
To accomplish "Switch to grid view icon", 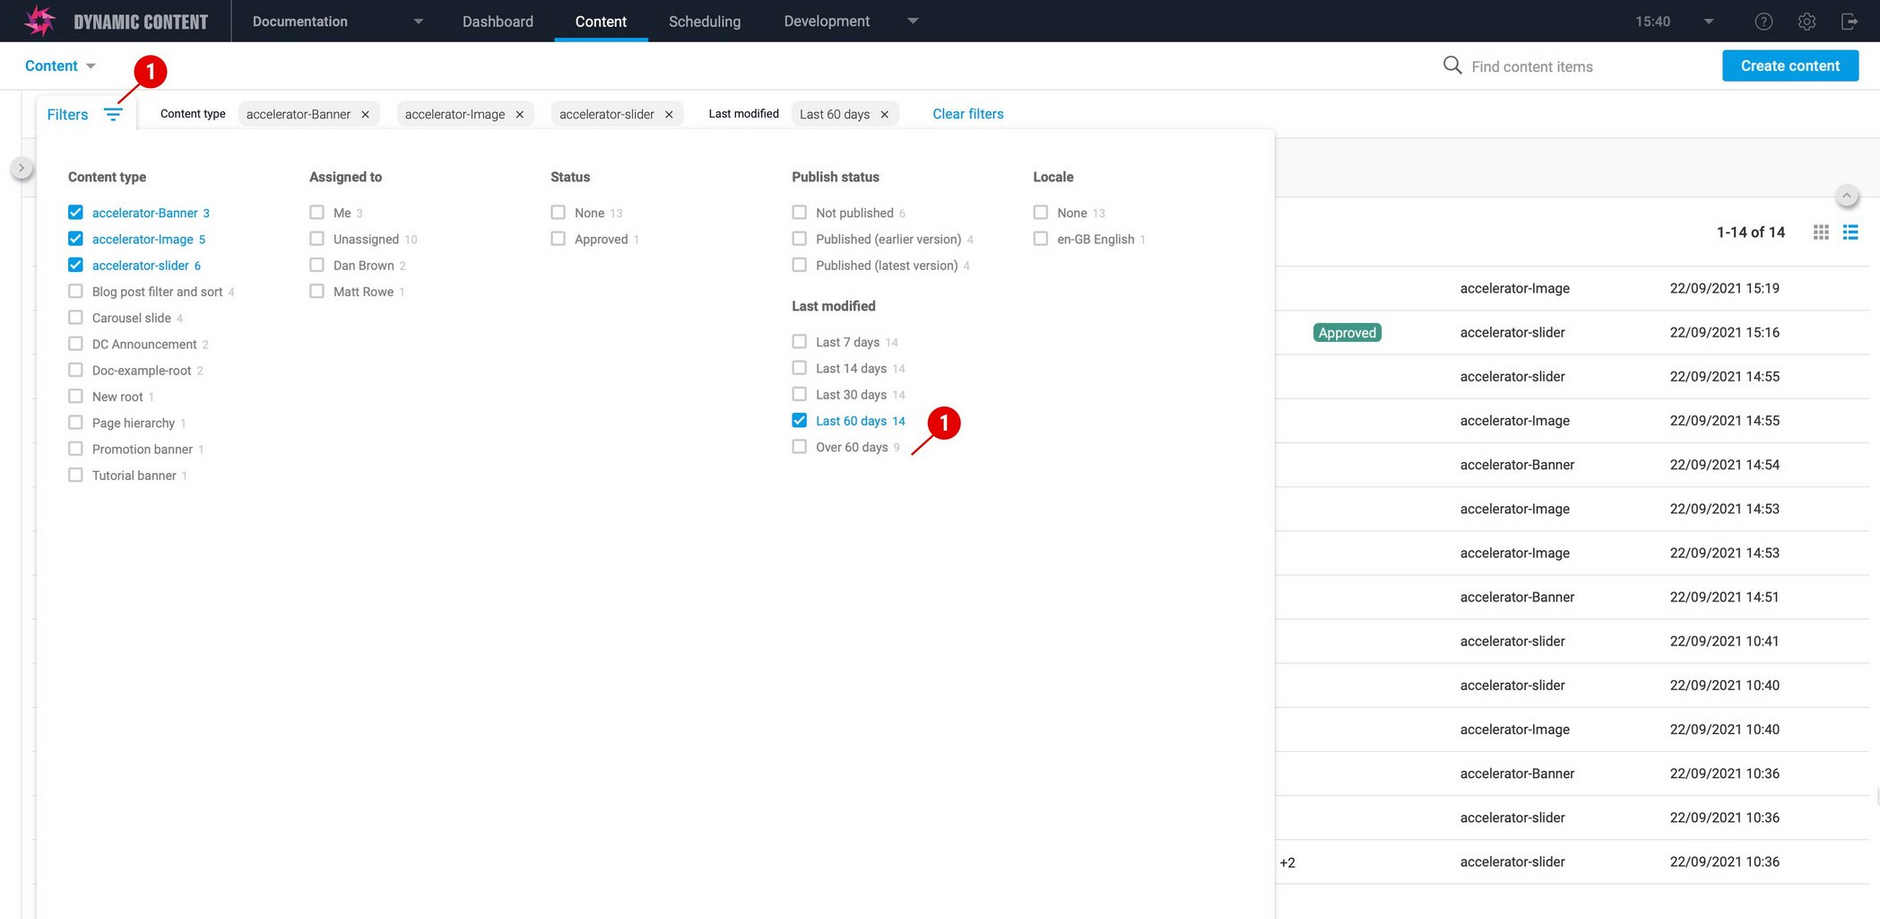I will click(1821, 232).
